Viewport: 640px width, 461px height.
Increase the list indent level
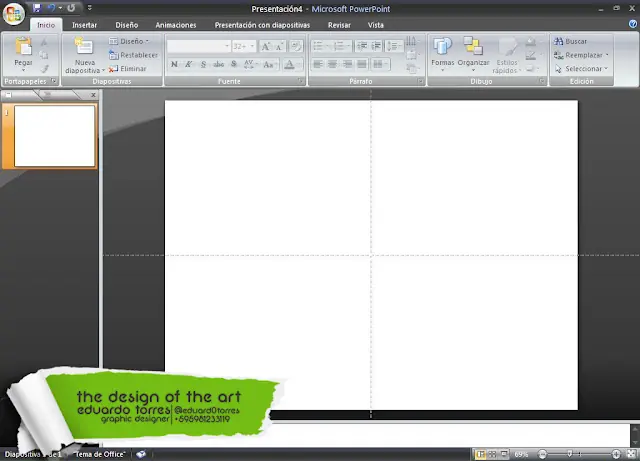point(376,46)
